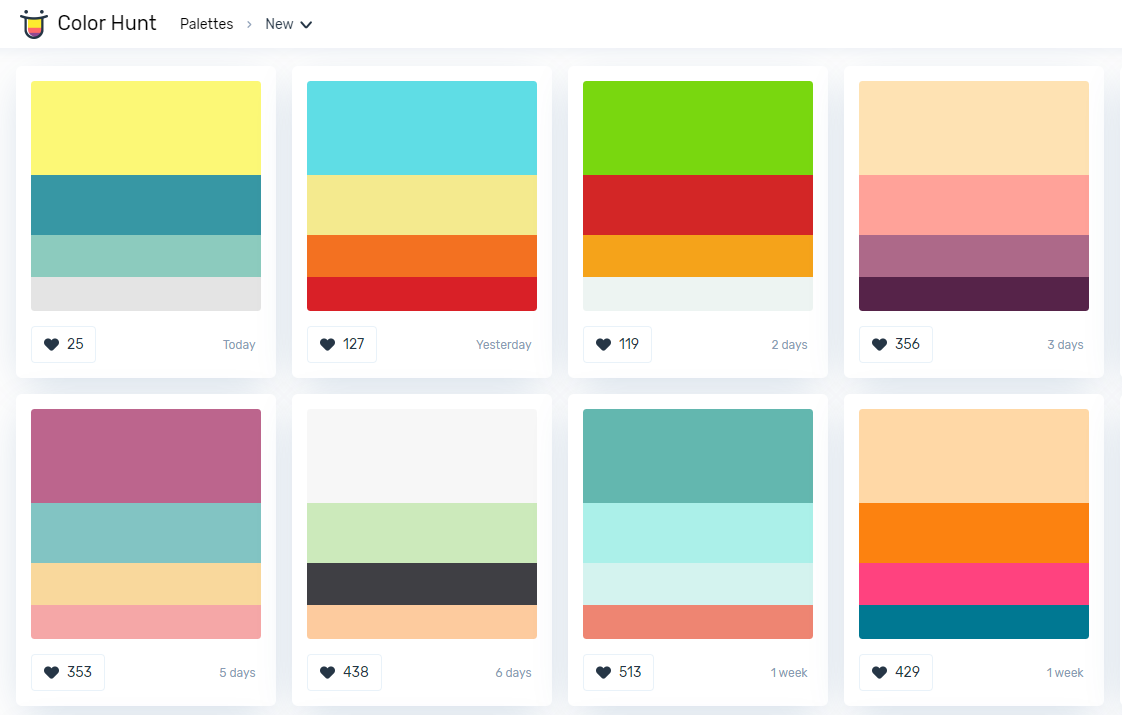Click the Color Hunt site title

(107, 24)
